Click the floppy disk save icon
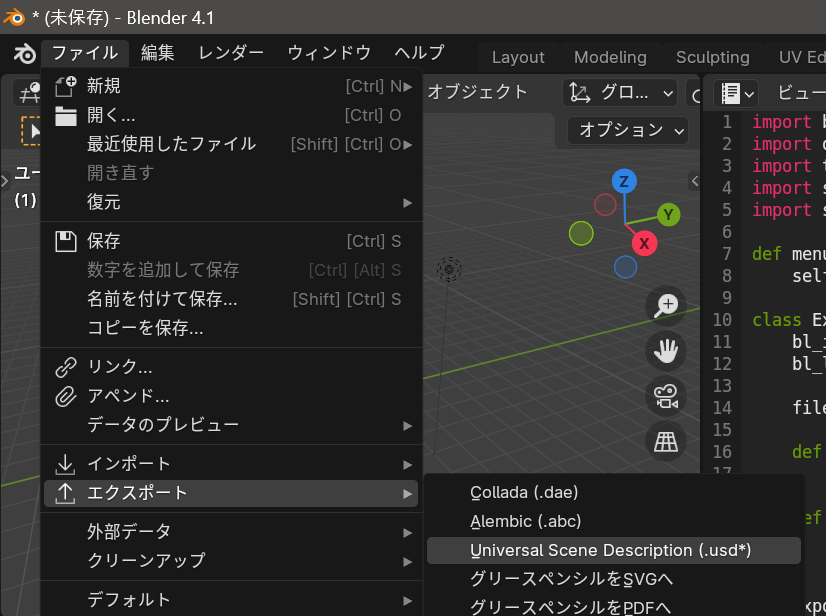This screenshot has width=826, height=616. [x=65, y=241]
